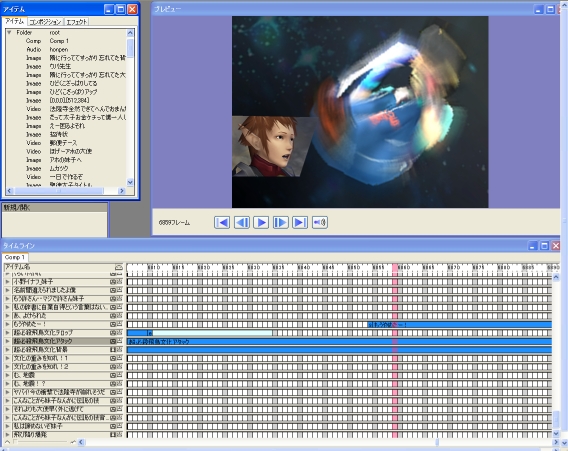
Task: Select layer name 私の辞書に自業自得という言葉はない
Action: pyautogui.click(x=60, y=307)
